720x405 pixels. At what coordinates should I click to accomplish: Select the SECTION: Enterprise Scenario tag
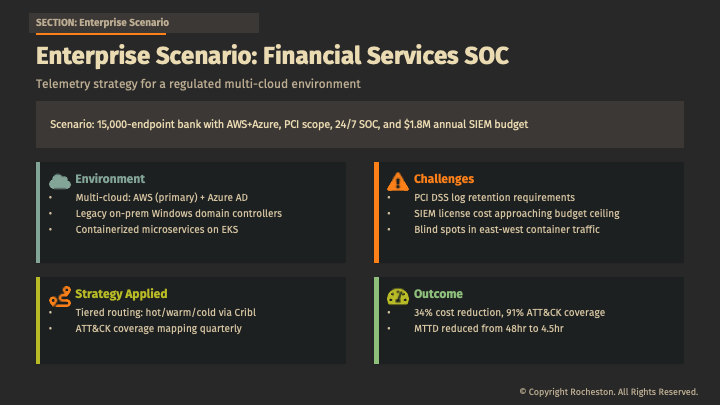point(102,22)
